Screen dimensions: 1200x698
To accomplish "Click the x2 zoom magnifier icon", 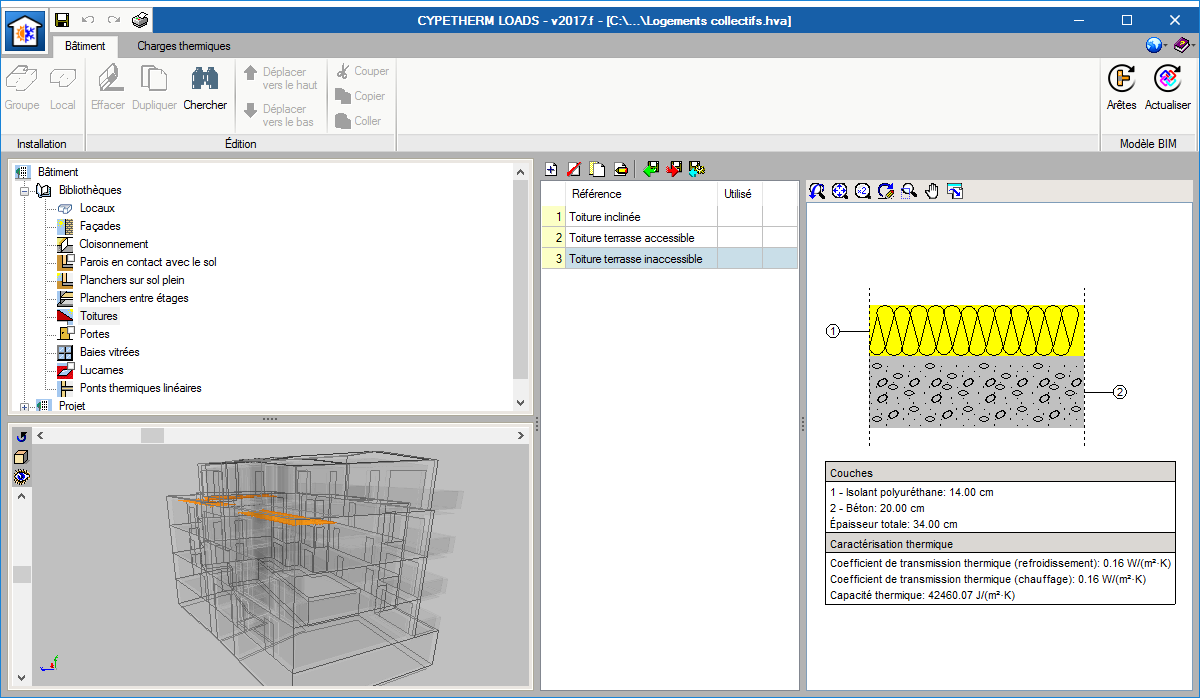I will tap(863, 191).
